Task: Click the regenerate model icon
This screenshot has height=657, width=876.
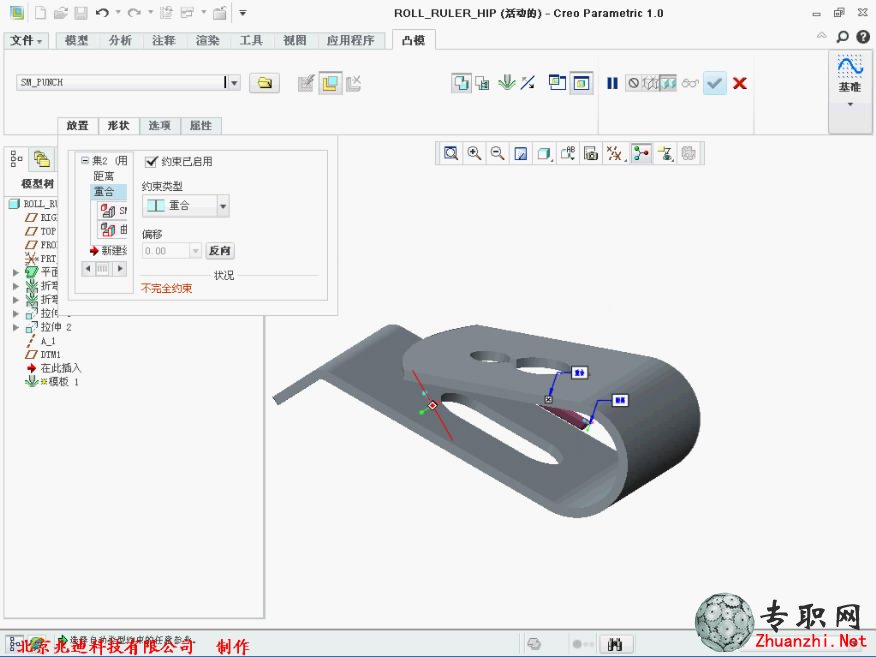Action: pos(166,13)
